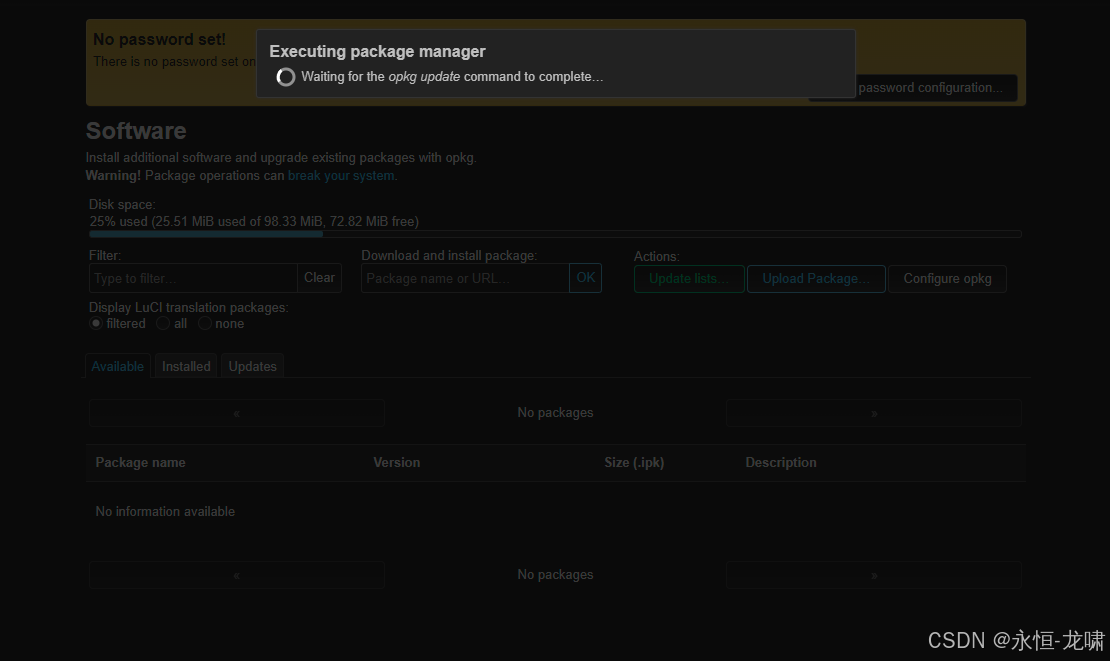1110x661 pixels.
Task: Click the Upload Package button
Action: [x=816, y=279]
